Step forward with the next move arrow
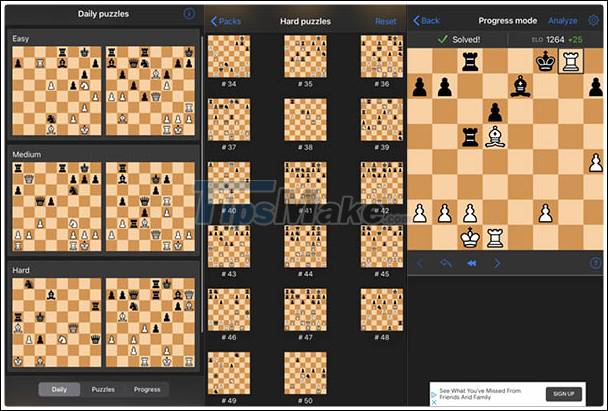 pos(497,264)
